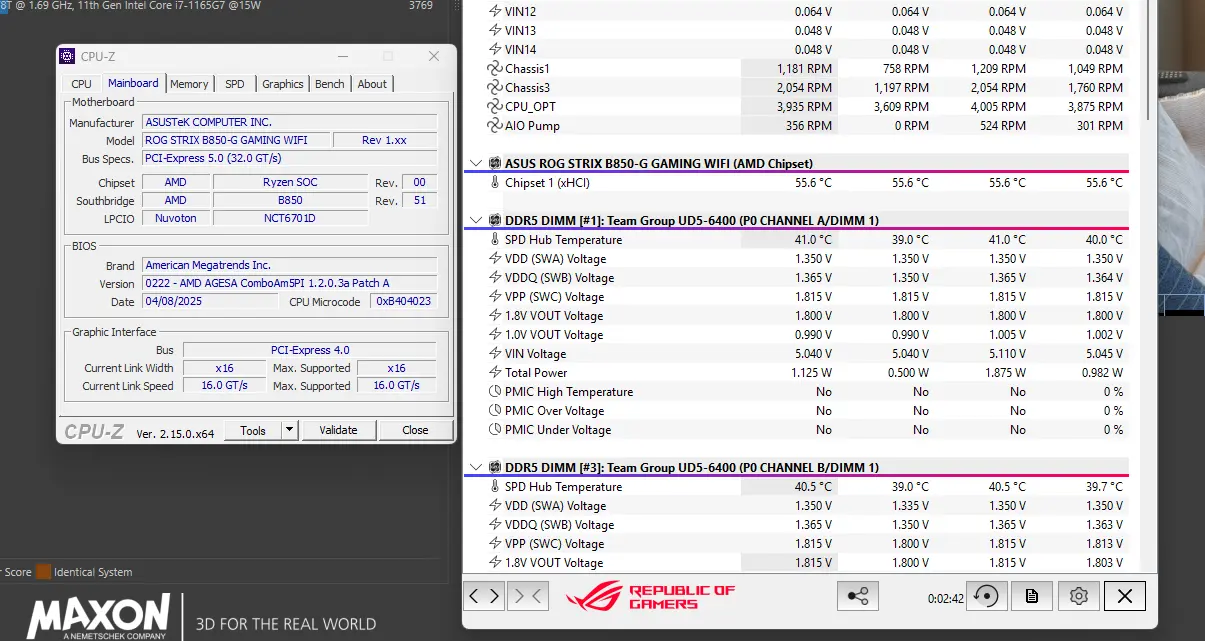The image size is (1205, 641).
Task: Close sensor panel with the X button
Action: tap(1125, 596)
